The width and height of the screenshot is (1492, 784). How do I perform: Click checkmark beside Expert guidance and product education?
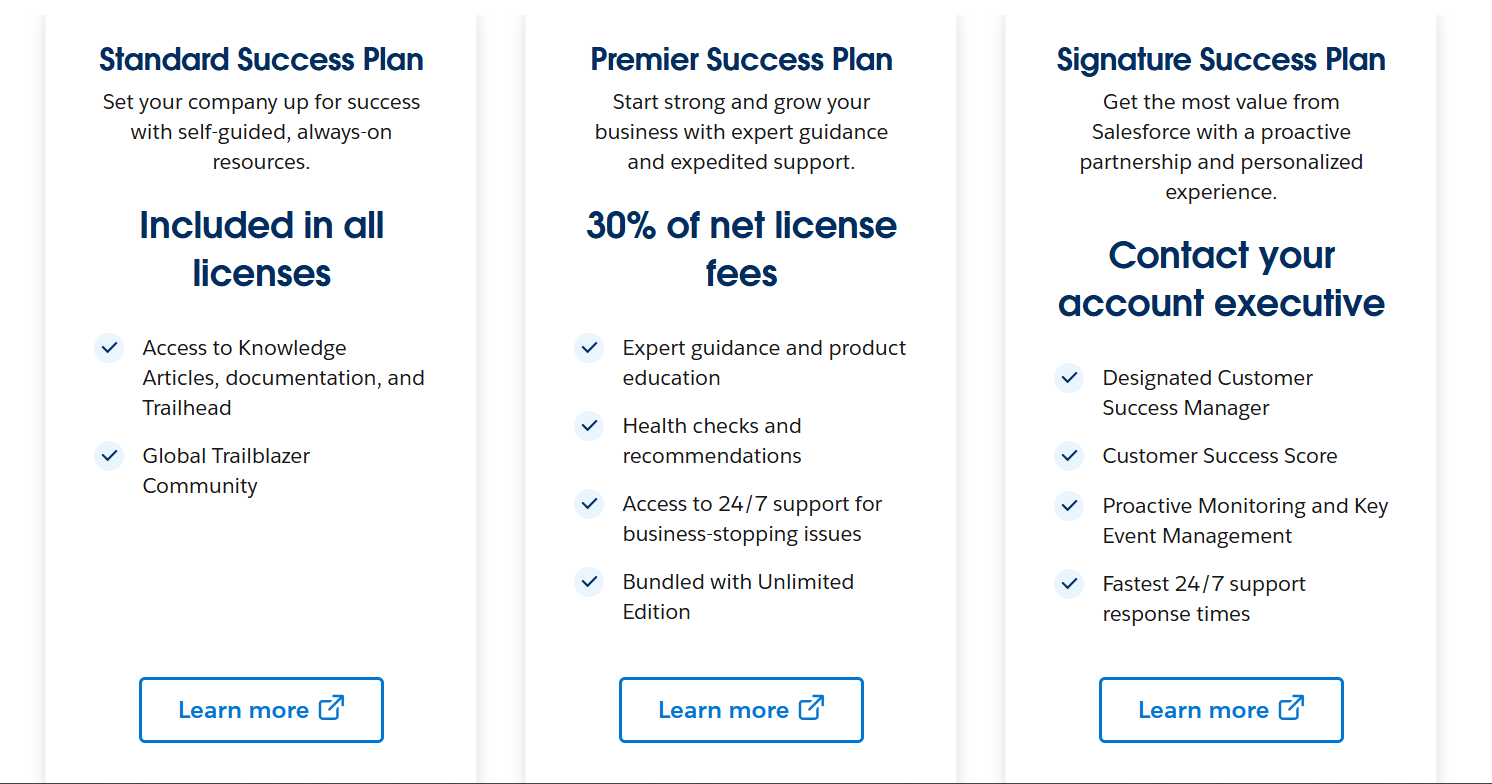point(589,348)
